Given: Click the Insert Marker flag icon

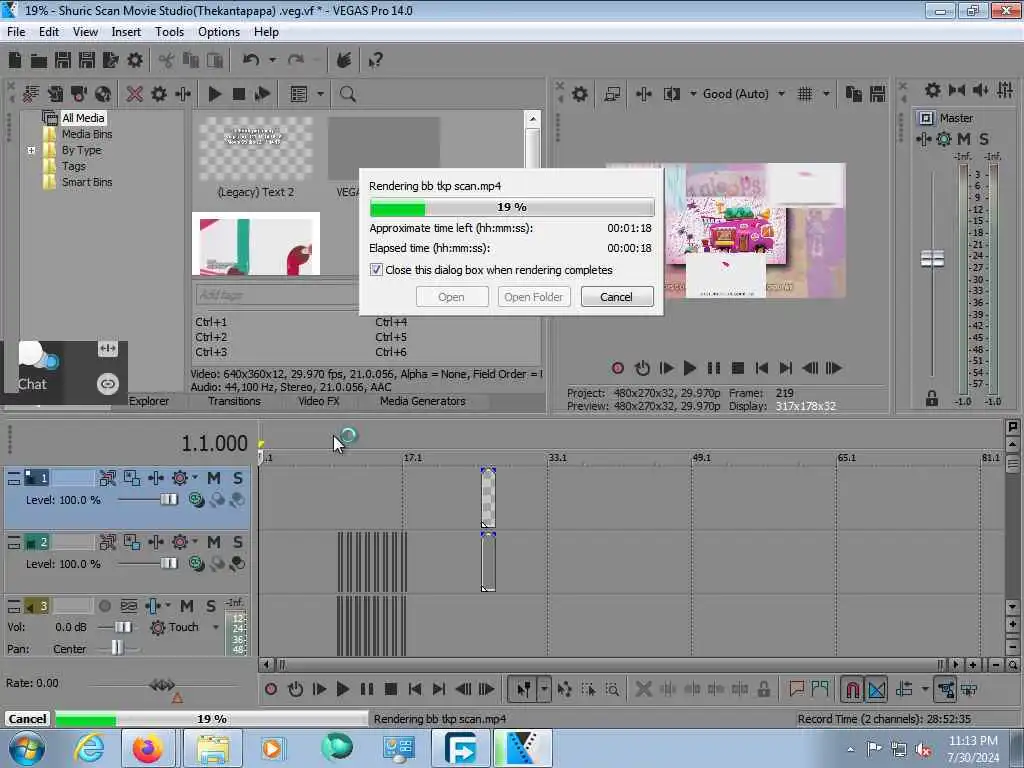Looking at the screenshot, I should pyautogui.click(x=796, y=689).
